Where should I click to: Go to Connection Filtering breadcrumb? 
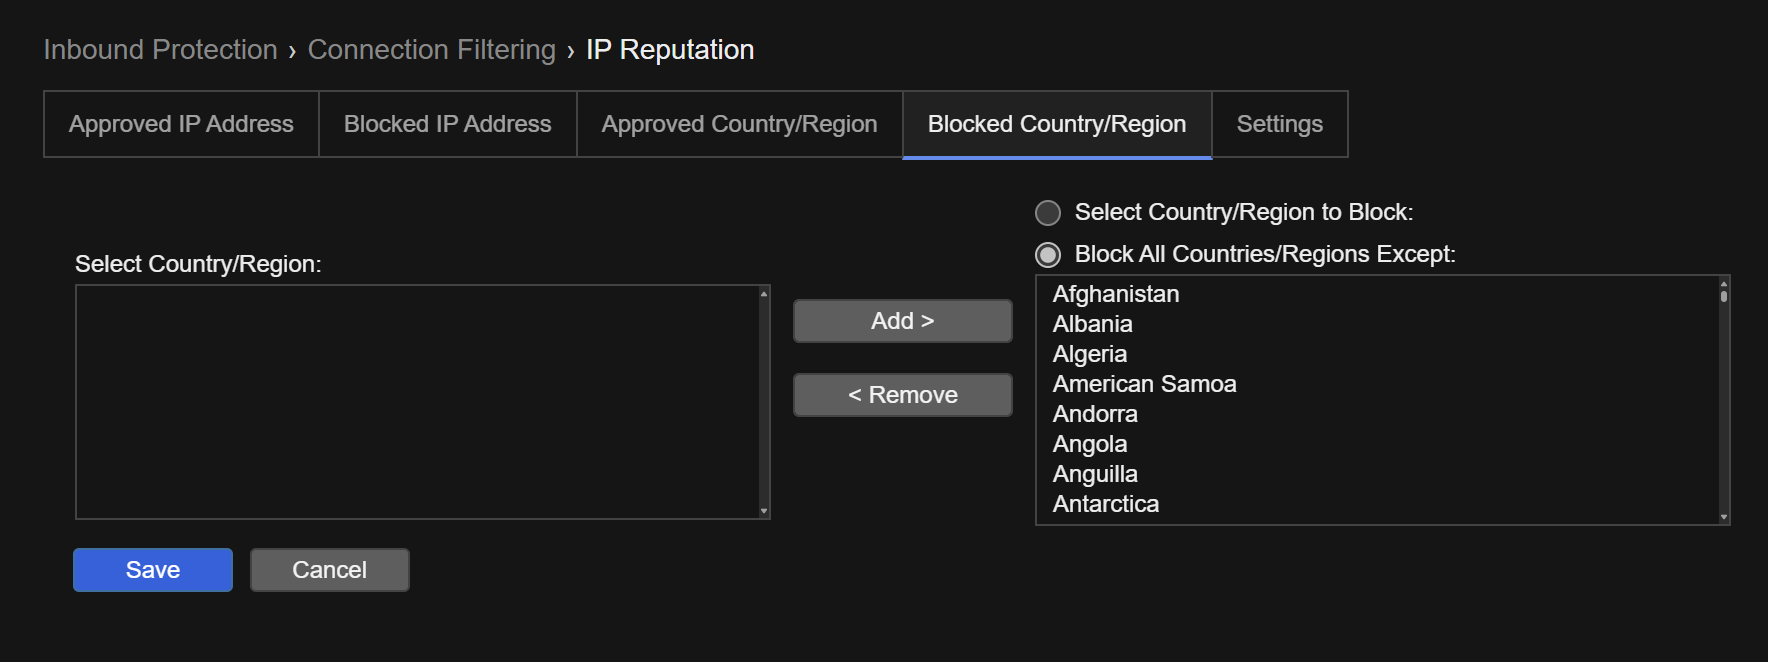pos(431,50)
